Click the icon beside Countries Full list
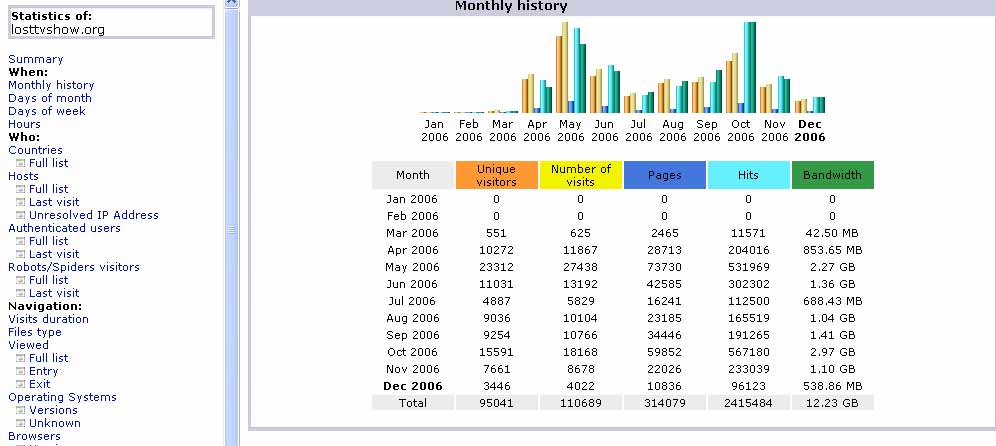 click(20, 163)
